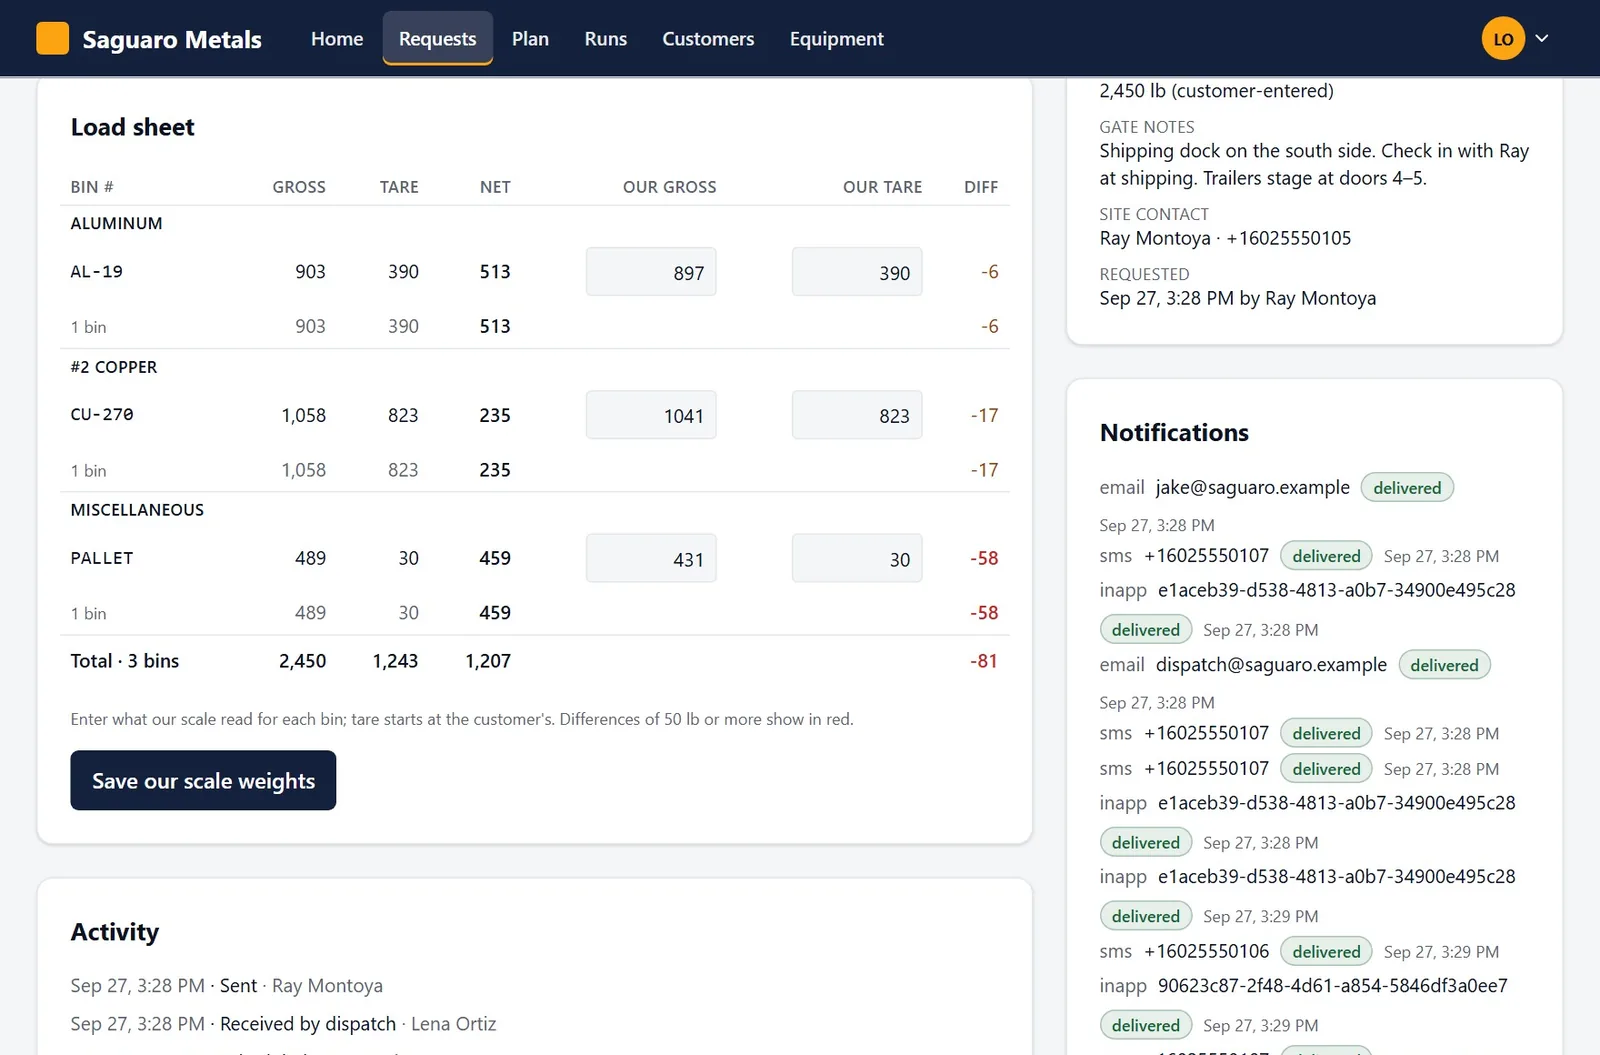Click site contact Ray Montoya phone number
1600x1055 pixels.
click(x=1289, y=238)
